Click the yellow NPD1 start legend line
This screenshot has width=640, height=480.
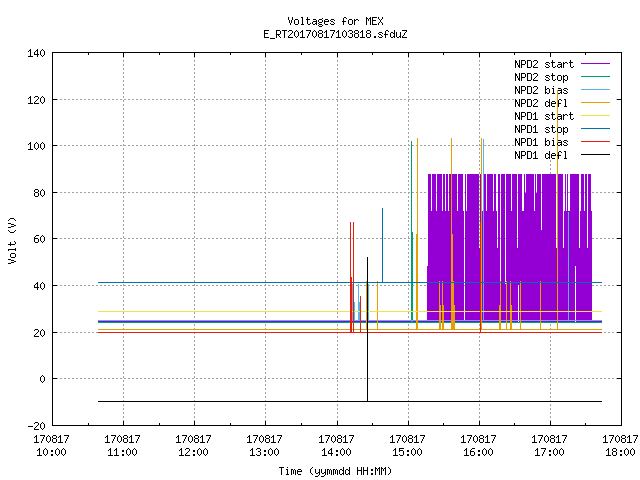(596, 116)
